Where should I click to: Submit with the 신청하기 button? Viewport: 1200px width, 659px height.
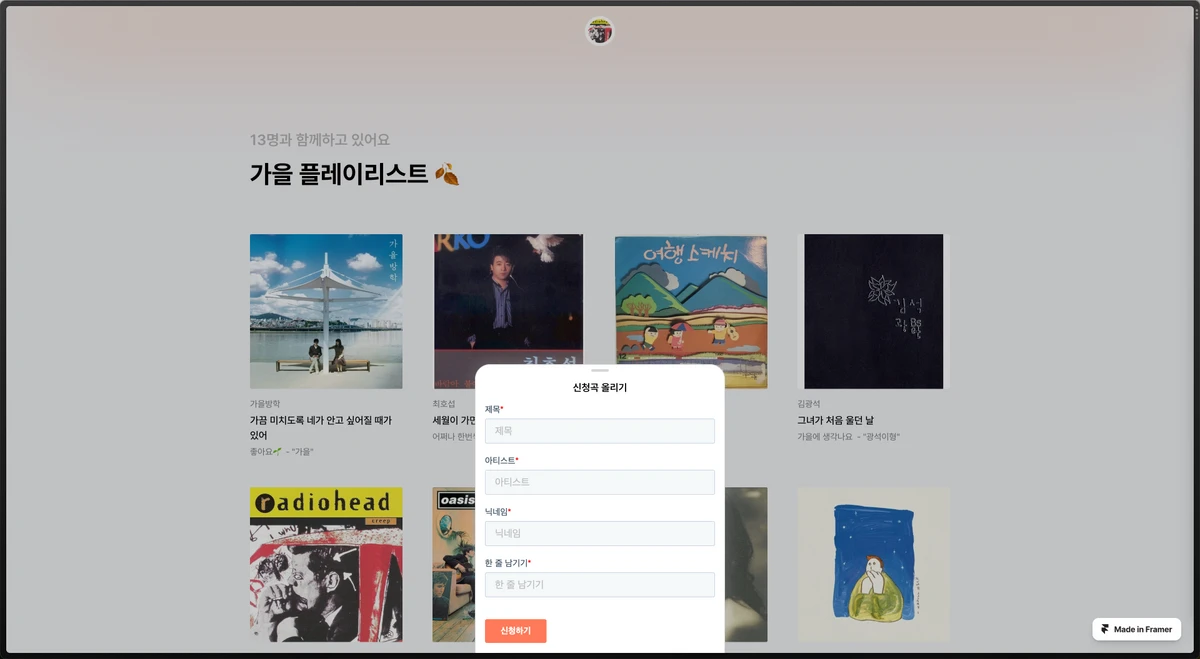pos(516,631)
